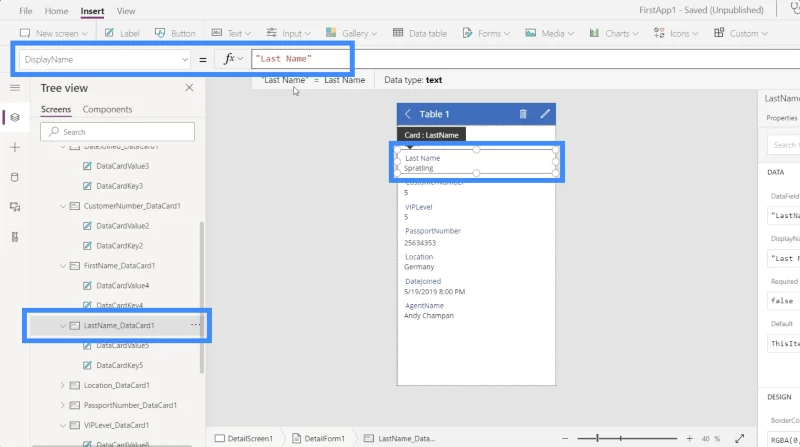Image resolution: width=800 pixels, height=447 pixels.
Task: Click the Tree view search box
Action: click(x=117, y=132)
